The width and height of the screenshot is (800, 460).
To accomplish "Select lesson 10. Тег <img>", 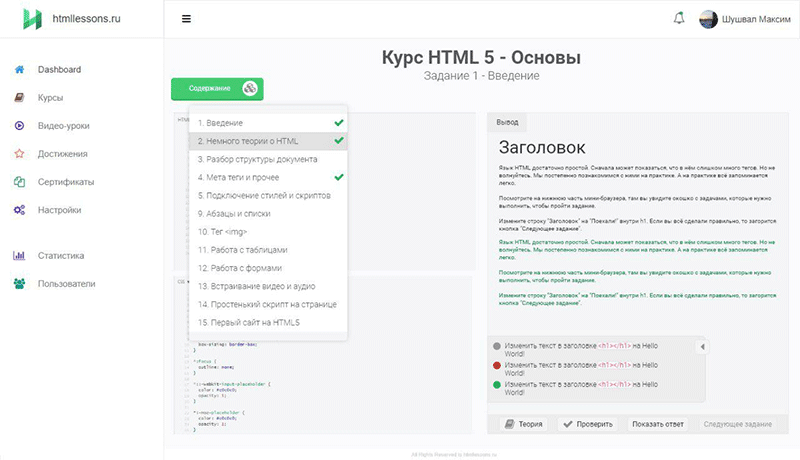I will pyautogui.click(x=268, y=232).
